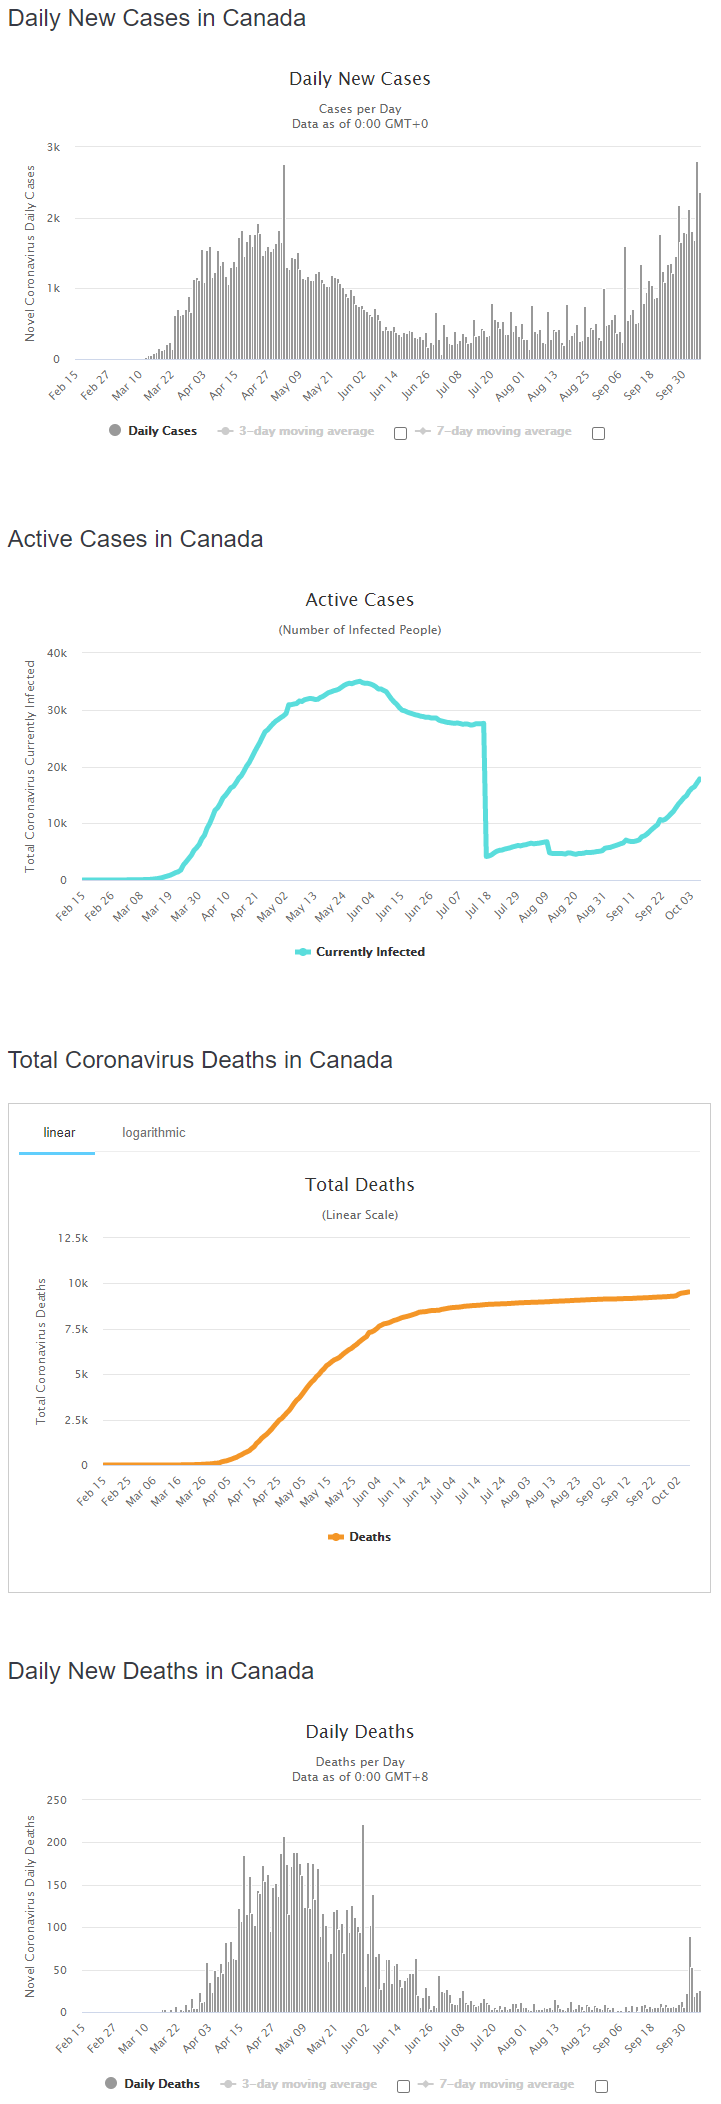Click the sharp July drop on Active Cases line

tap(485, 790)
